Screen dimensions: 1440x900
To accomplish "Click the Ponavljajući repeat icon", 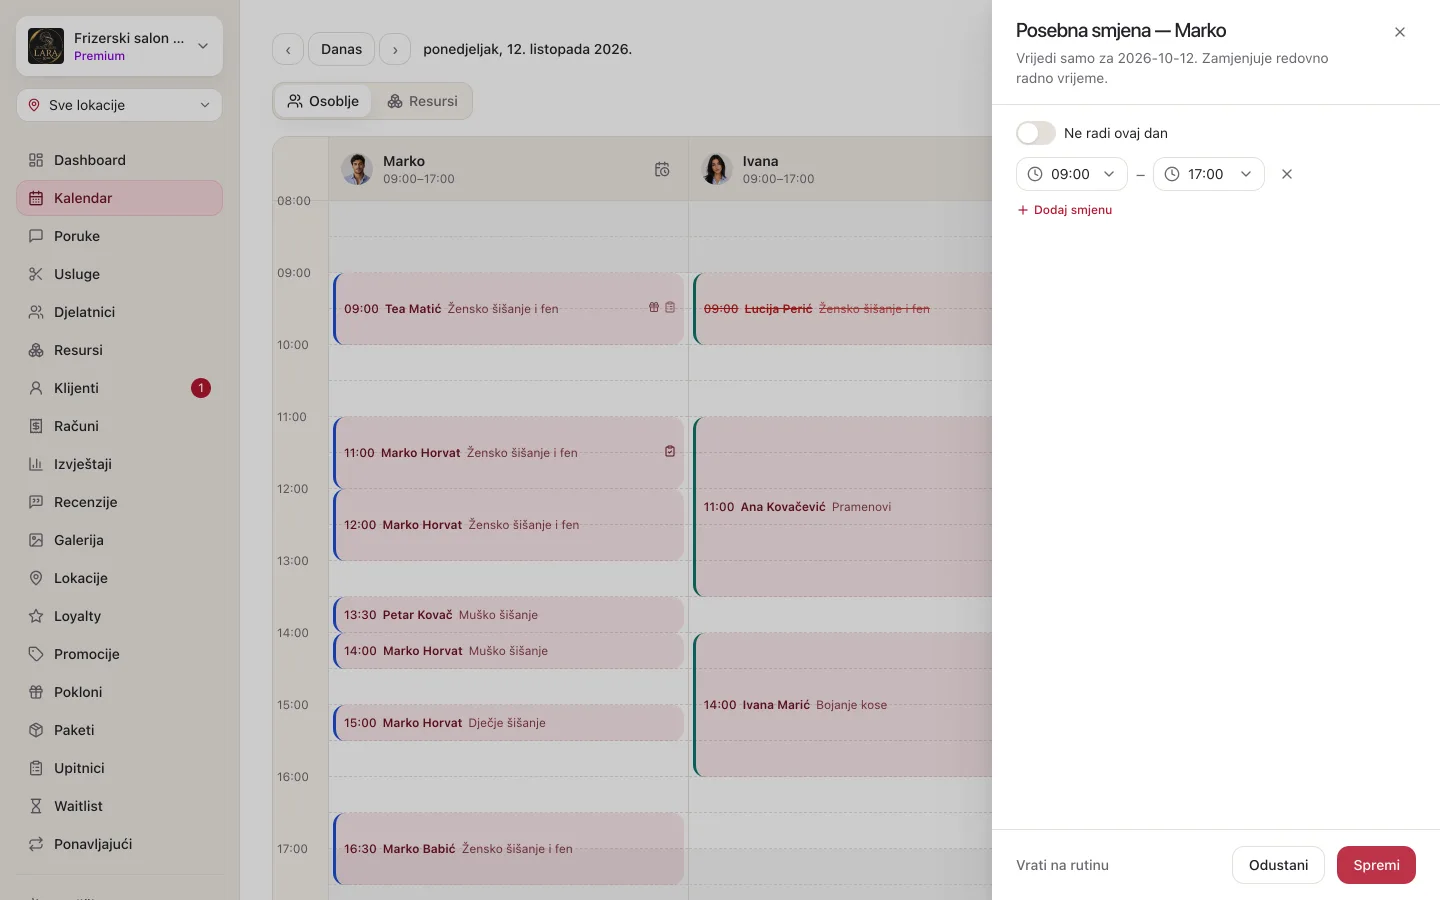I will click(36, 844).
